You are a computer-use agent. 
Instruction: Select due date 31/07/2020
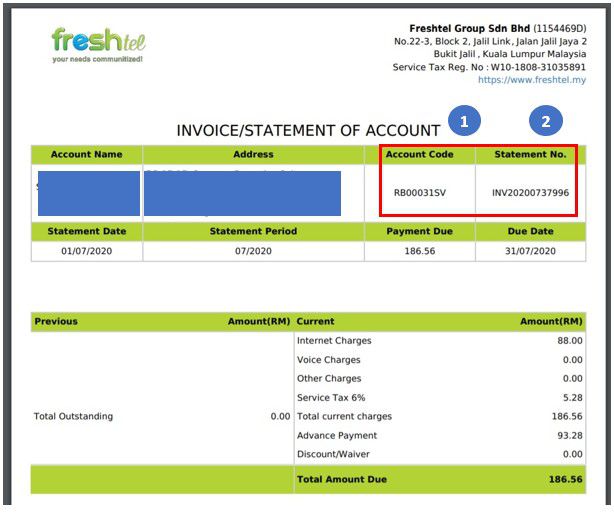pyautogui.click(x=530, y=251)
